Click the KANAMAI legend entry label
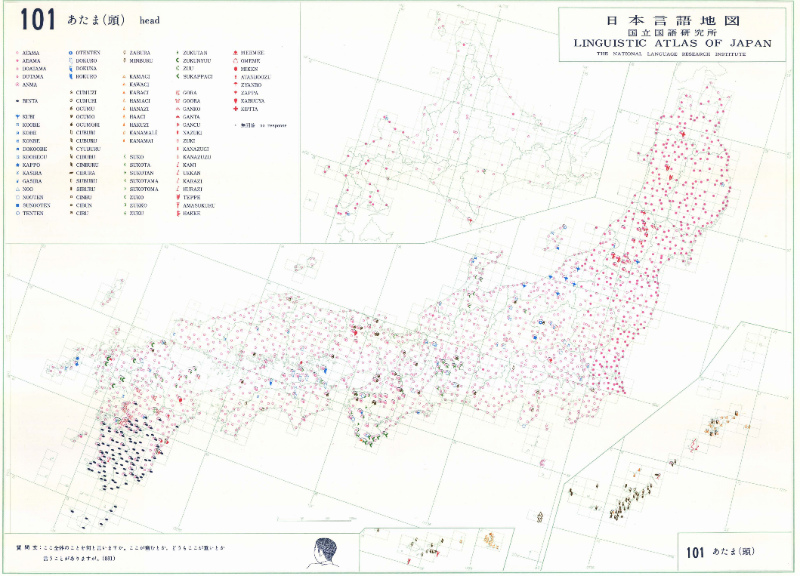This screenshot has width=800, height=576. (x=141, y=139)
